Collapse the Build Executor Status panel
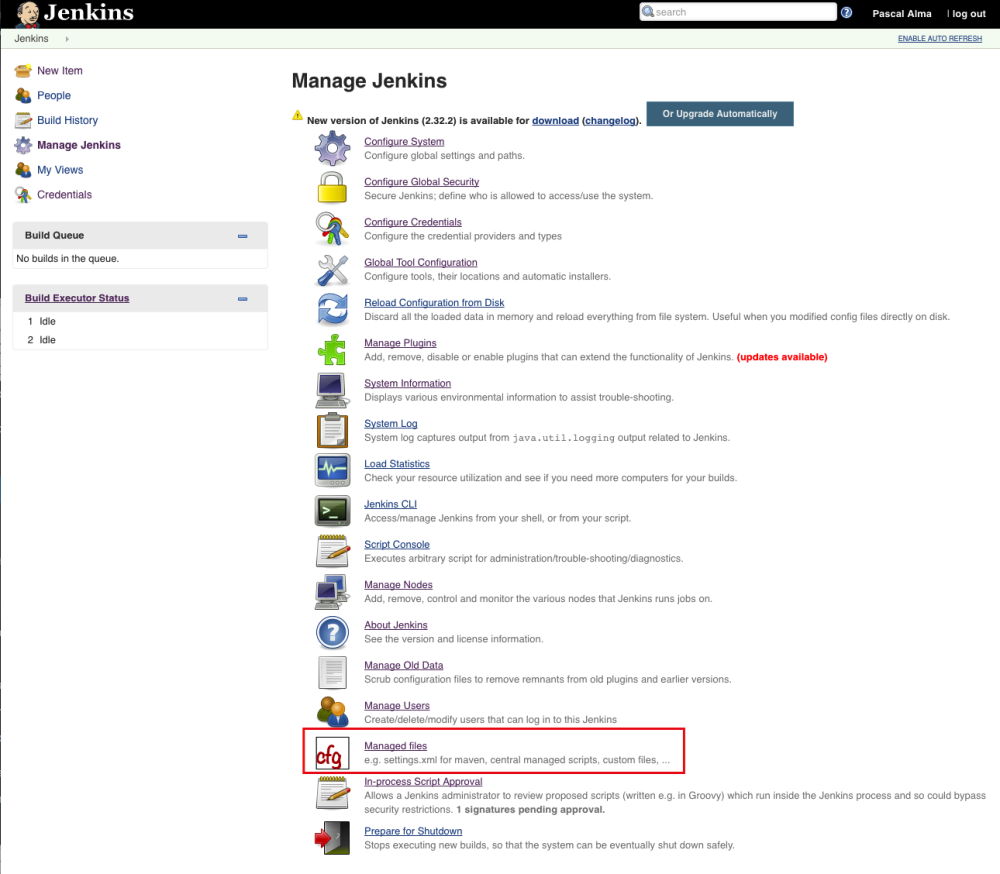The height and width of the screenshot is (874, 1000). click(242, 299)
